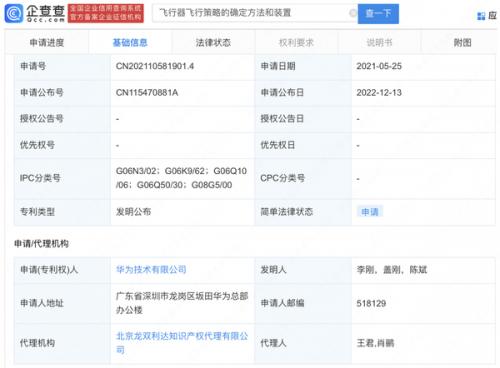Image resolution: width=500 pixels, height=368 pixels.
Task: Click the 申请 legal status tag
Action: tap(370, 212)
